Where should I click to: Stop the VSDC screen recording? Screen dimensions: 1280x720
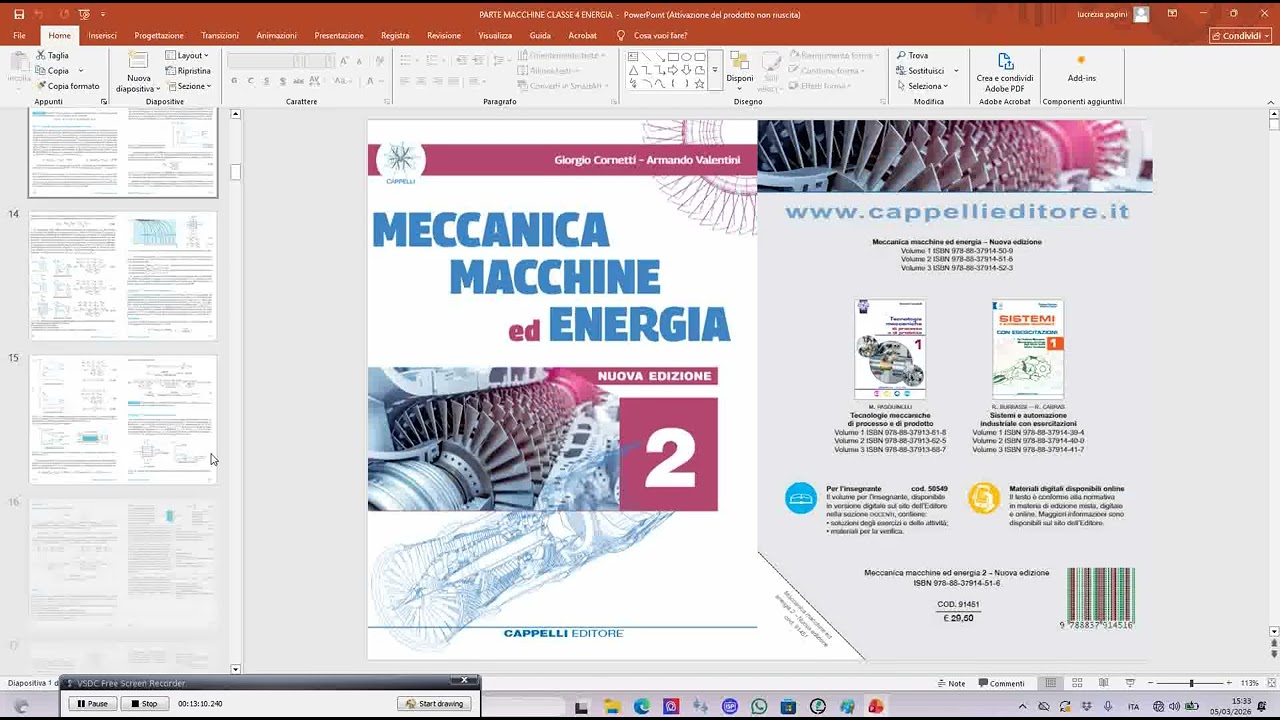(x=144, y=704)
